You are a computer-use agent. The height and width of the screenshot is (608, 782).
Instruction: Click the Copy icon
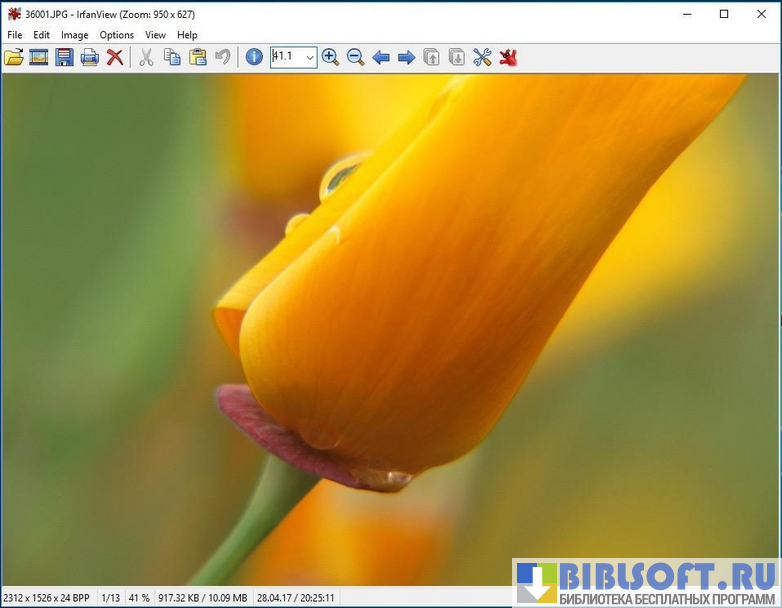point(172,57)
